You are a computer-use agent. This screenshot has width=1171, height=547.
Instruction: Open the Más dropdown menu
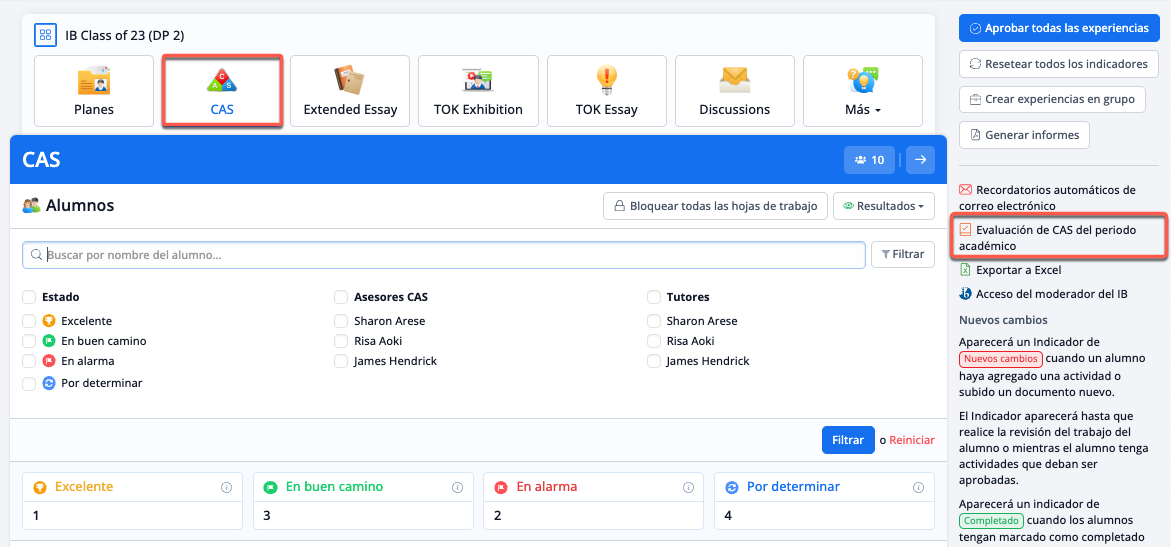(862, 91)
